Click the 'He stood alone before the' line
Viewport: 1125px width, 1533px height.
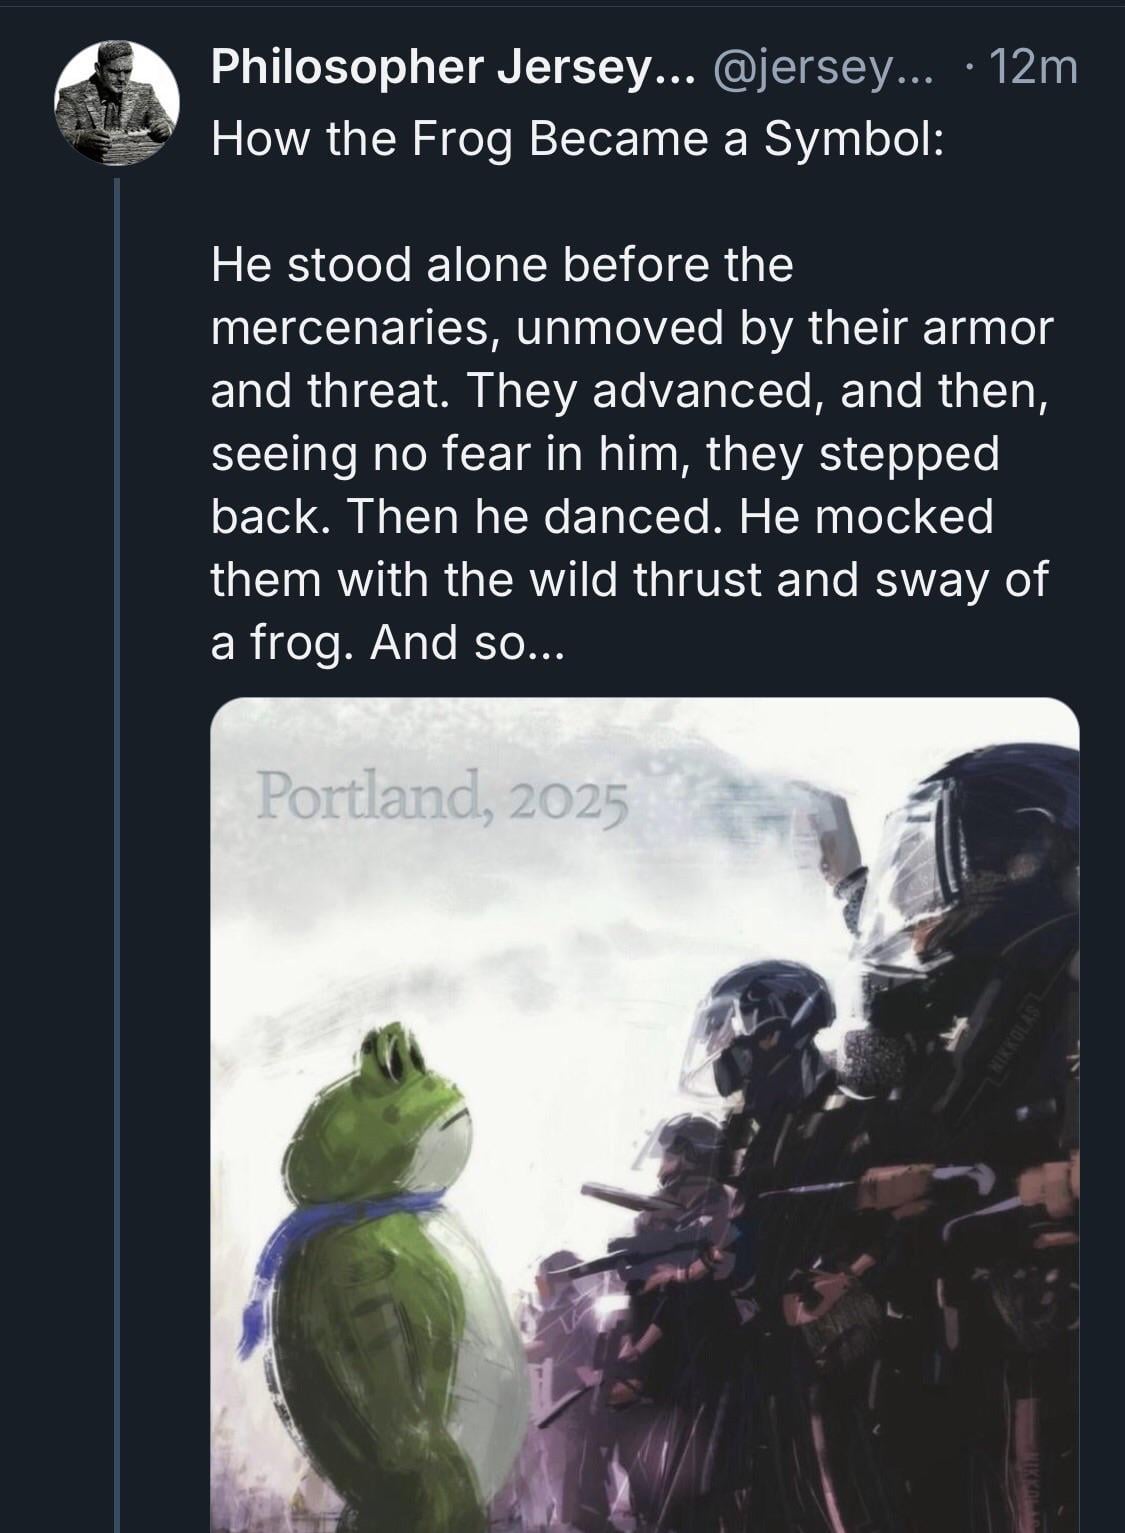(501, 265)
